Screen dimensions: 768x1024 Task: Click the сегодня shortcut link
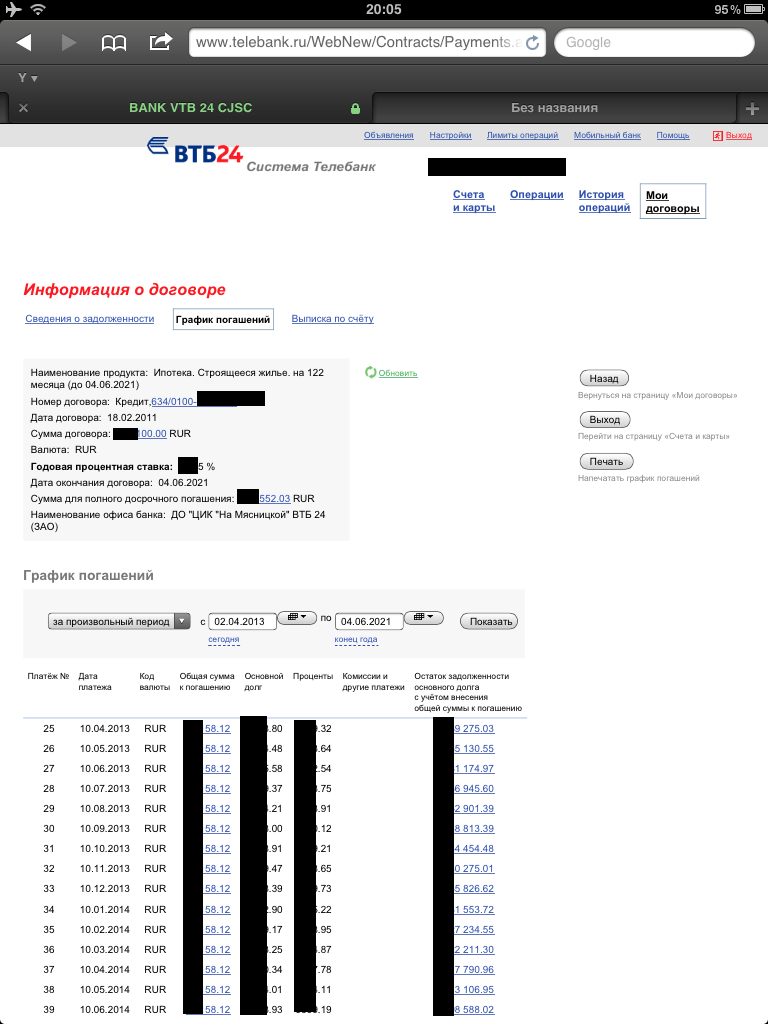224,639
